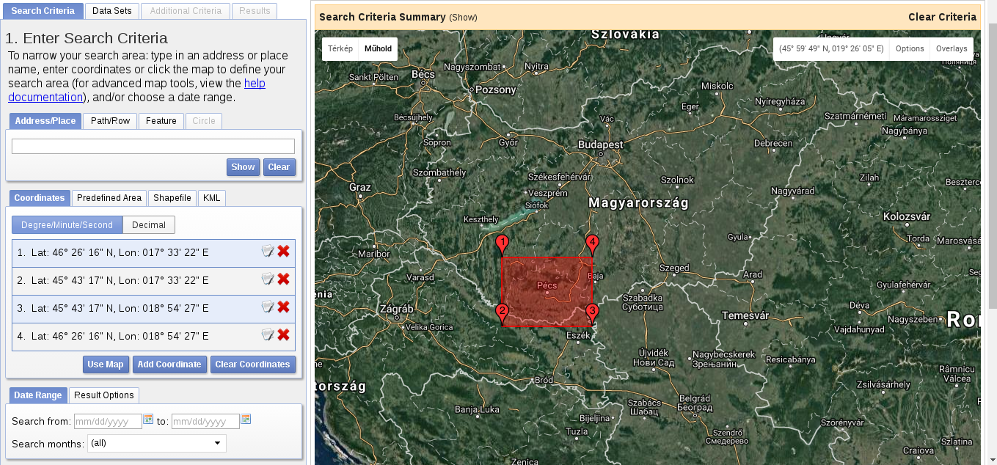Click the Show address button
997x465 pixels.
point(243,167)
